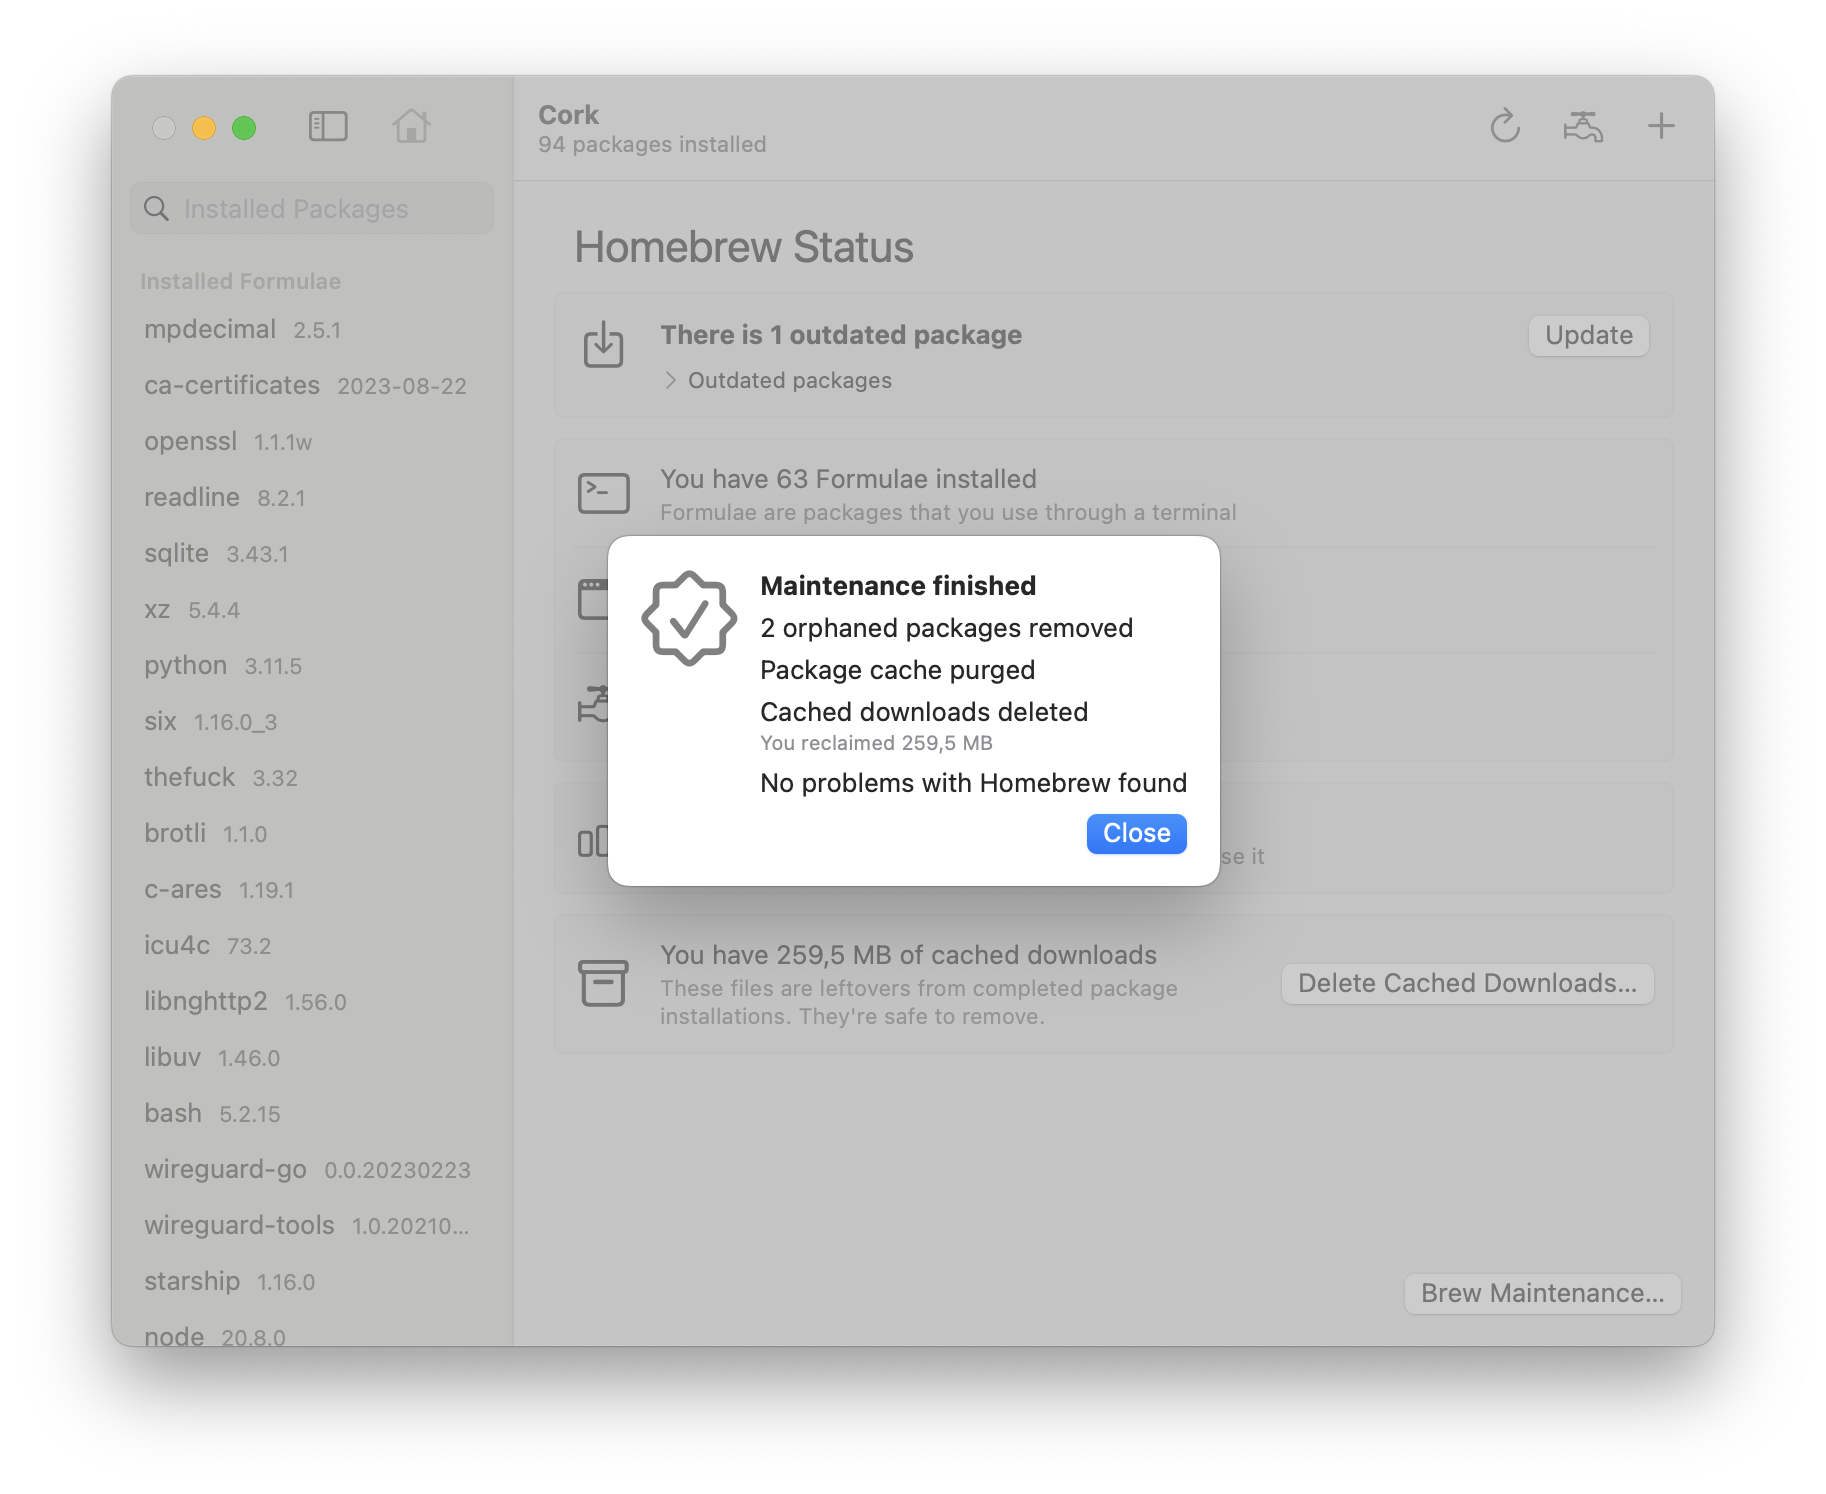Open the tap management faucet icon
The image size is (1826, 1494).
point(1583,127)
